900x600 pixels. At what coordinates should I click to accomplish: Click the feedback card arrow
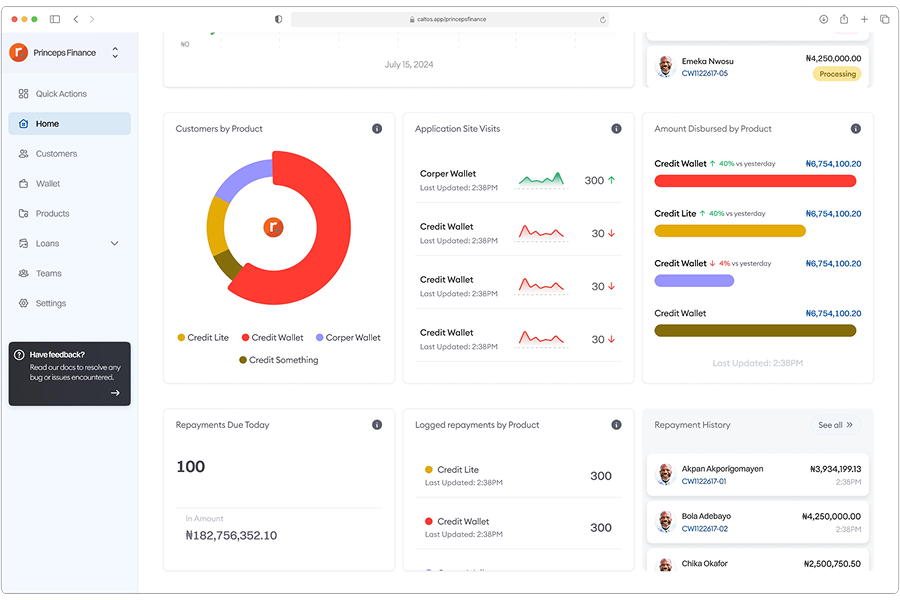coord(115,393)
